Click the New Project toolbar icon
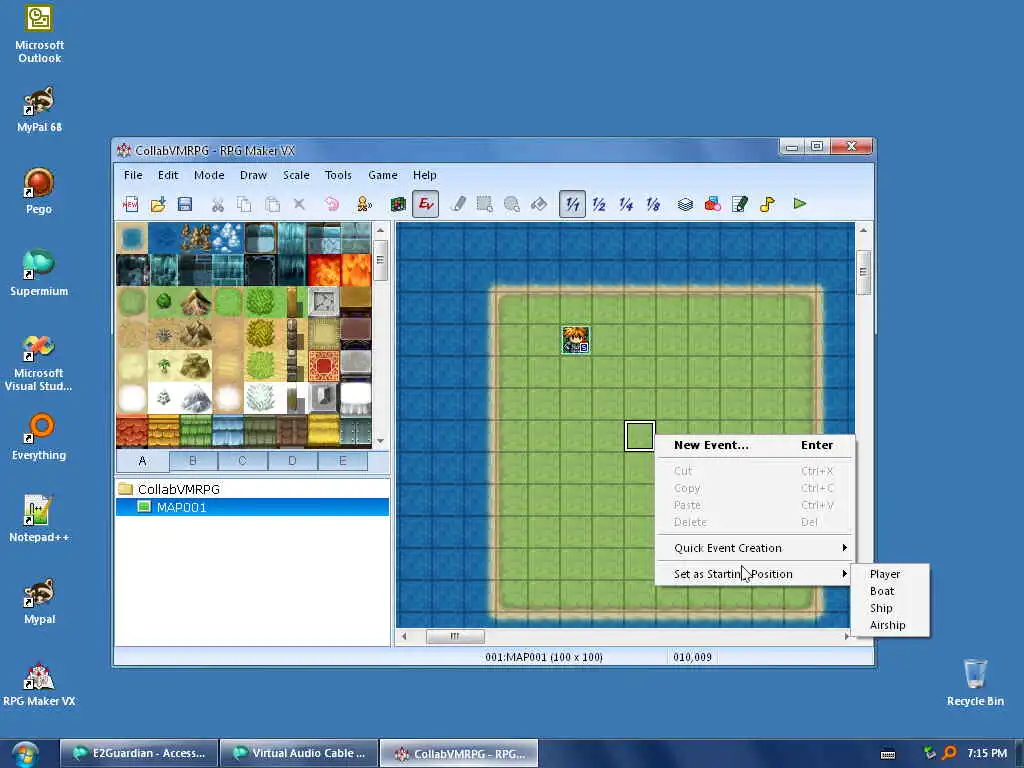This screenshot has width=1024, height=768. (130, 204)
